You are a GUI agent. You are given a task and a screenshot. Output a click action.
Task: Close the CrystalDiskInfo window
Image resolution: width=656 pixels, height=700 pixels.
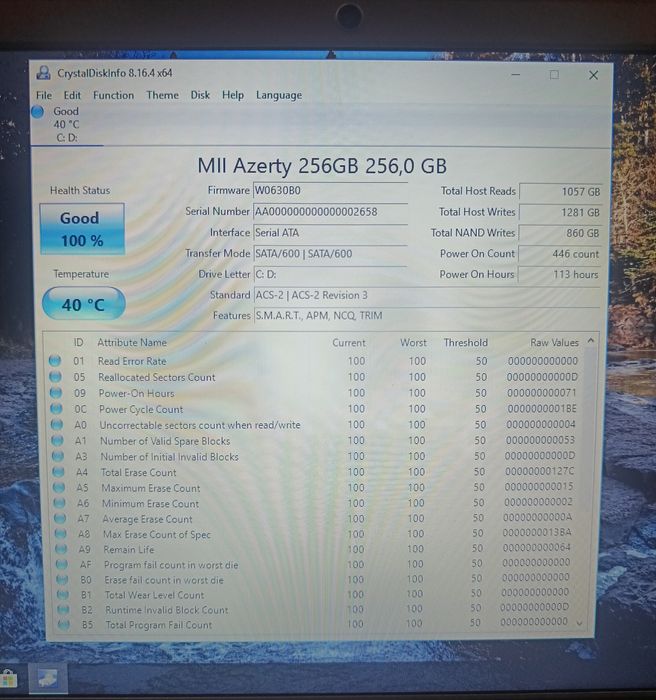pos(593,75)
